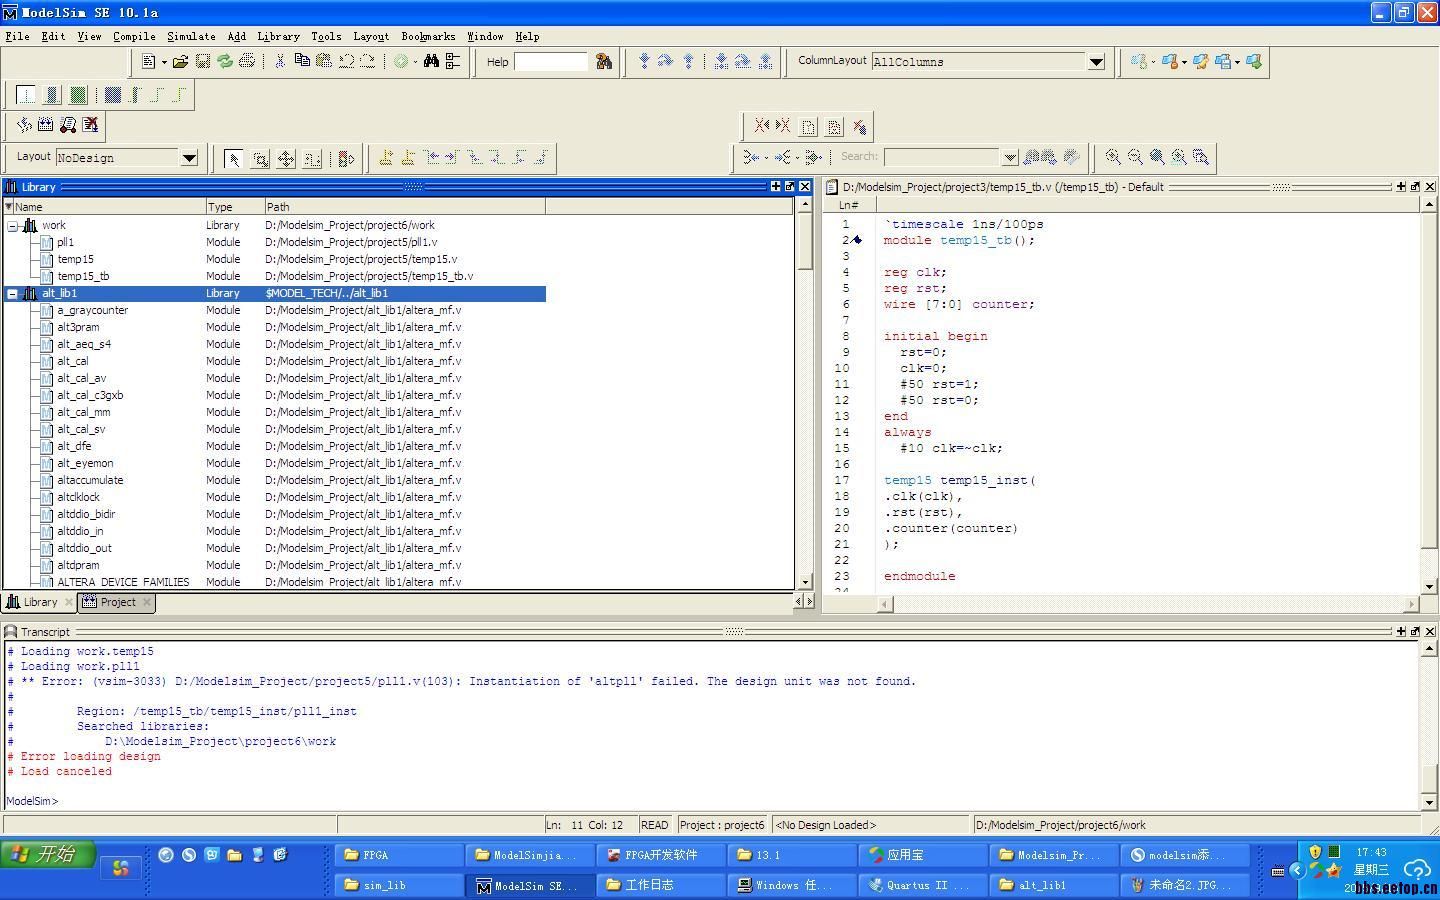The width and height of the screenshot is (1440, 900).
Task: Click the Zoom Out magnifier icon
Action: click(x=1135, y=157)
